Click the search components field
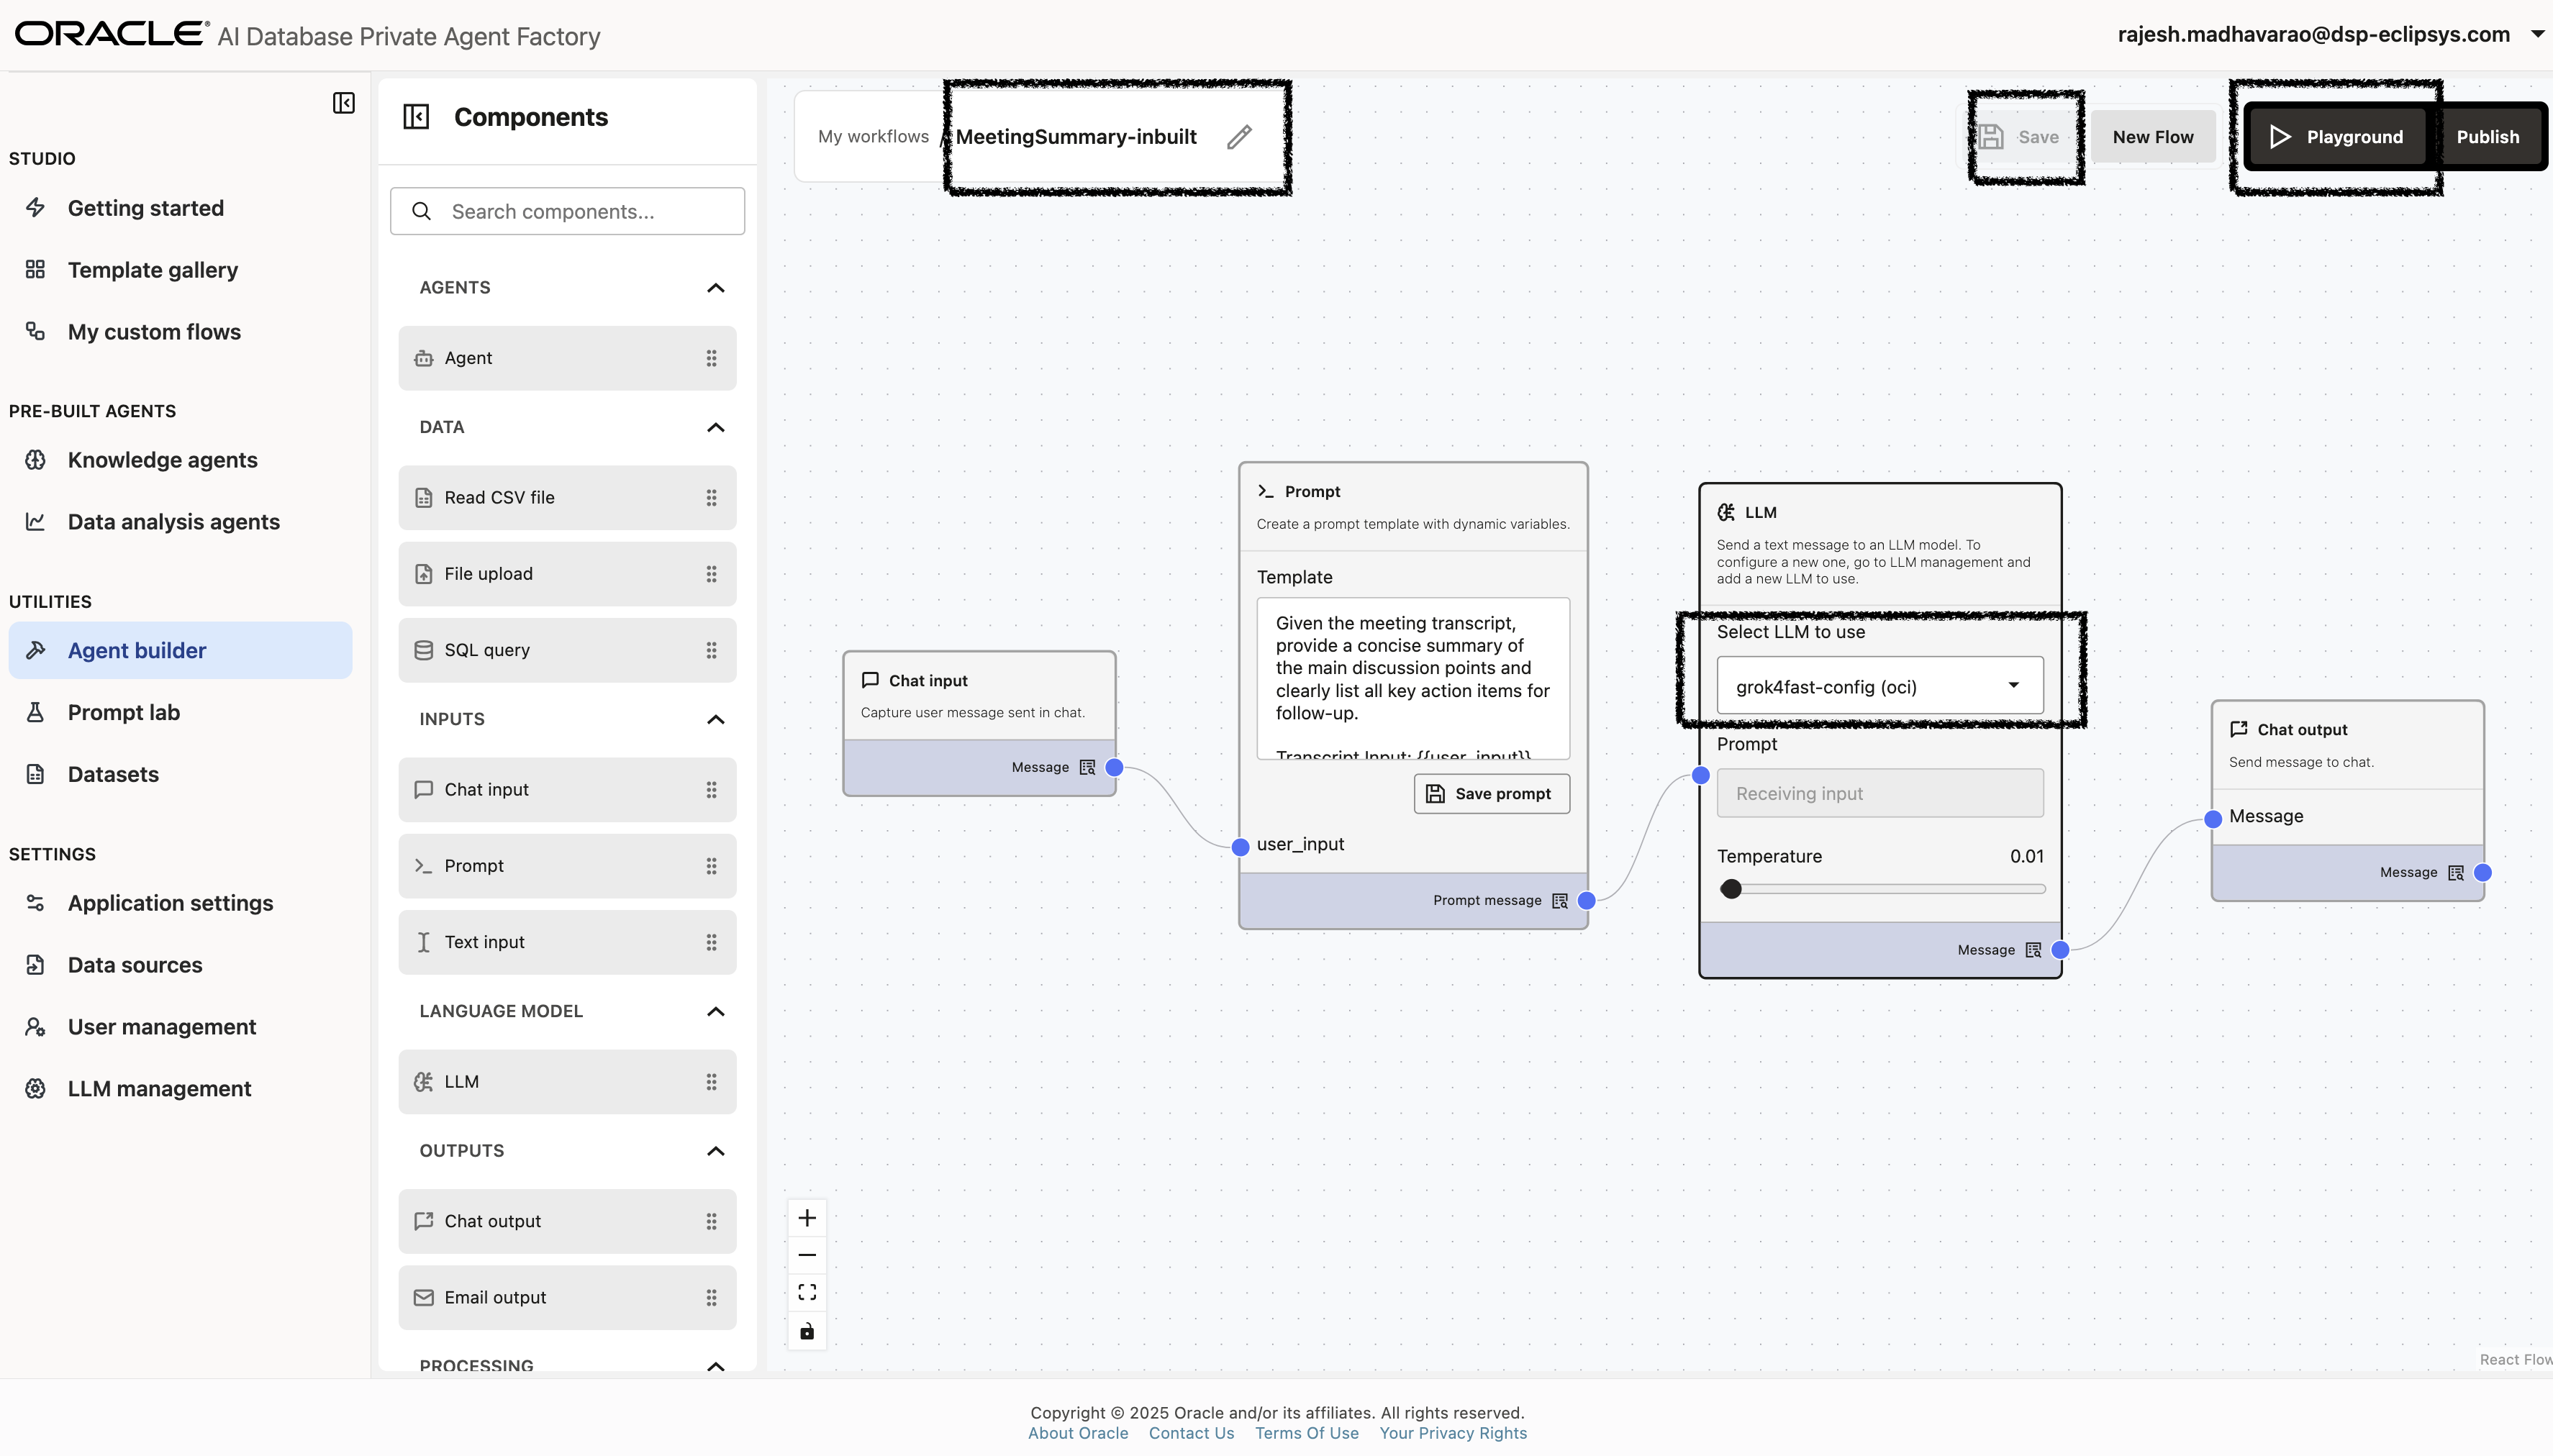Viewport: 2553px width, 1456px height. 567,211
